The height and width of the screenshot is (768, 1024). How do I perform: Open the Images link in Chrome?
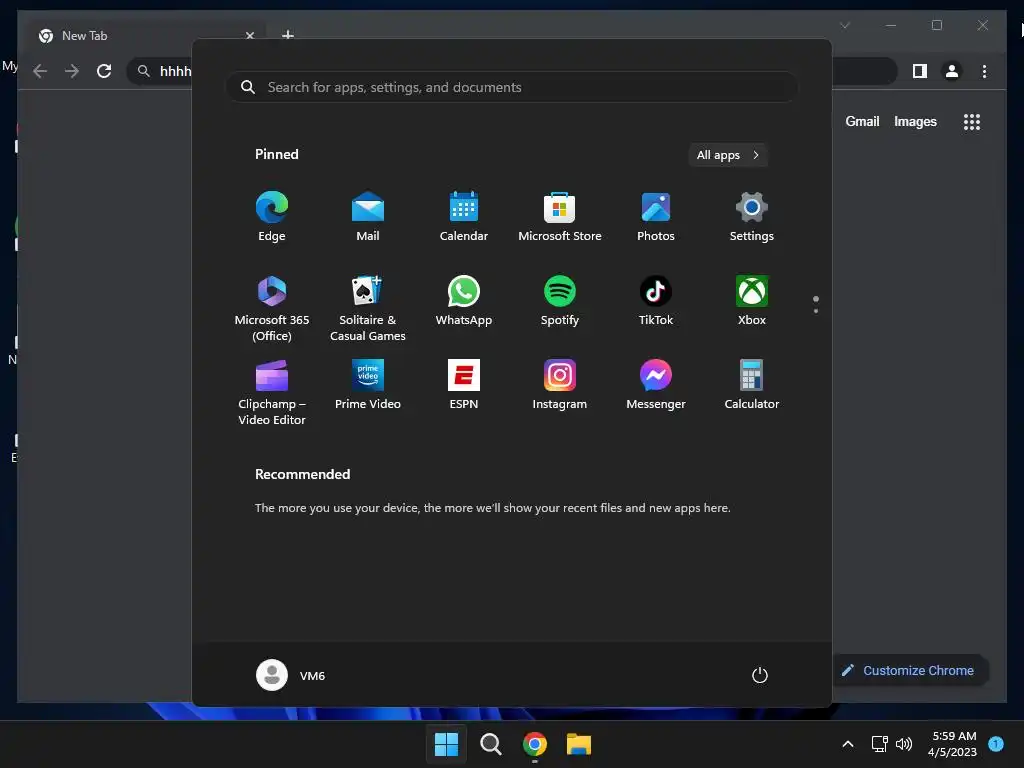click(915, 121)
